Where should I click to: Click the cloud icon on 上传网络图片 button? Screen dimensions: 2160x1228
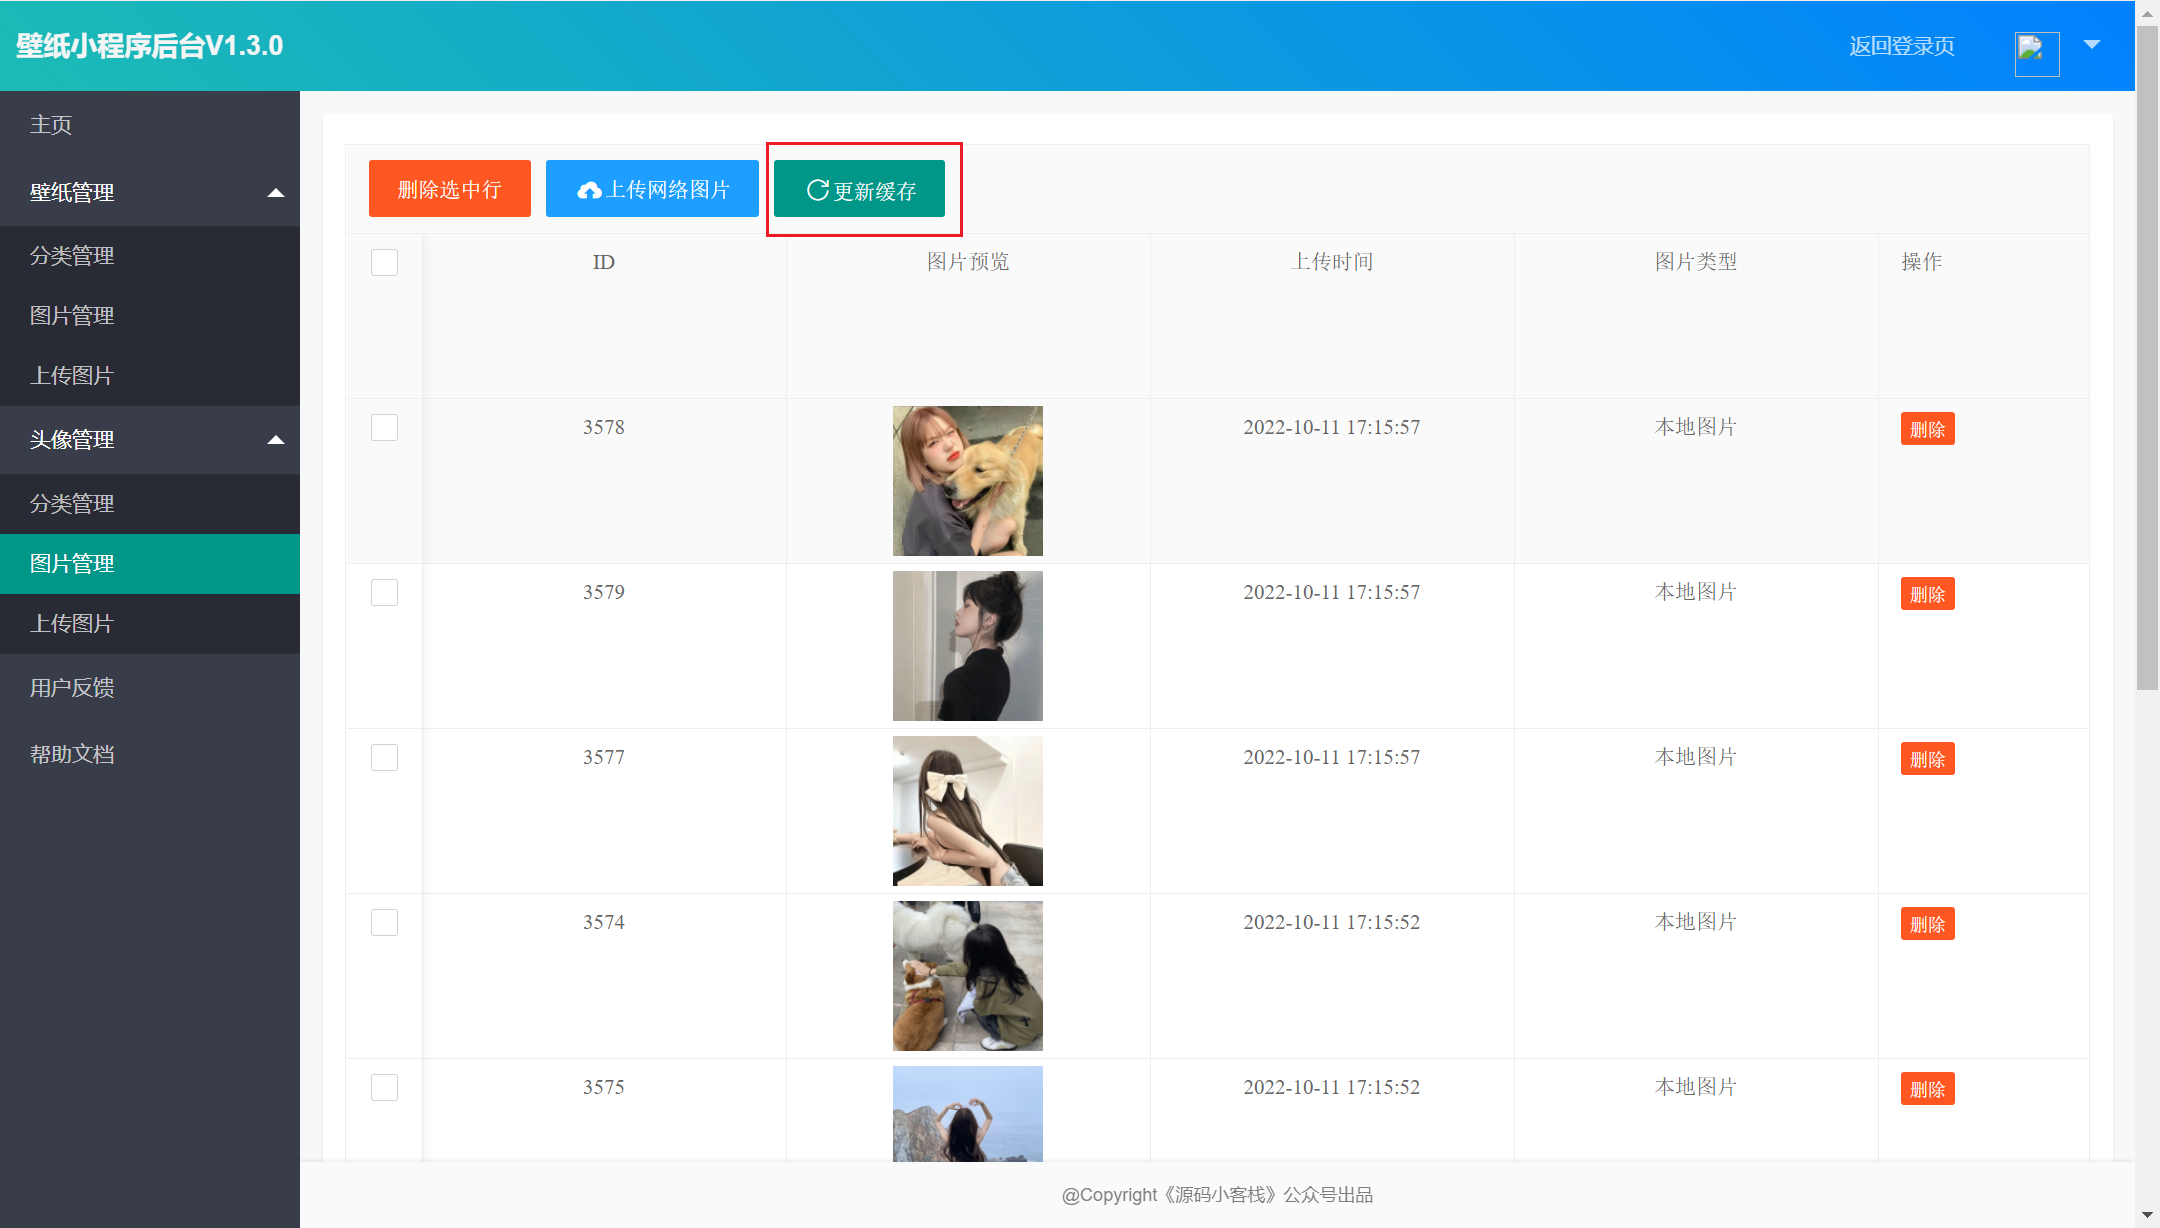(590, 189)
